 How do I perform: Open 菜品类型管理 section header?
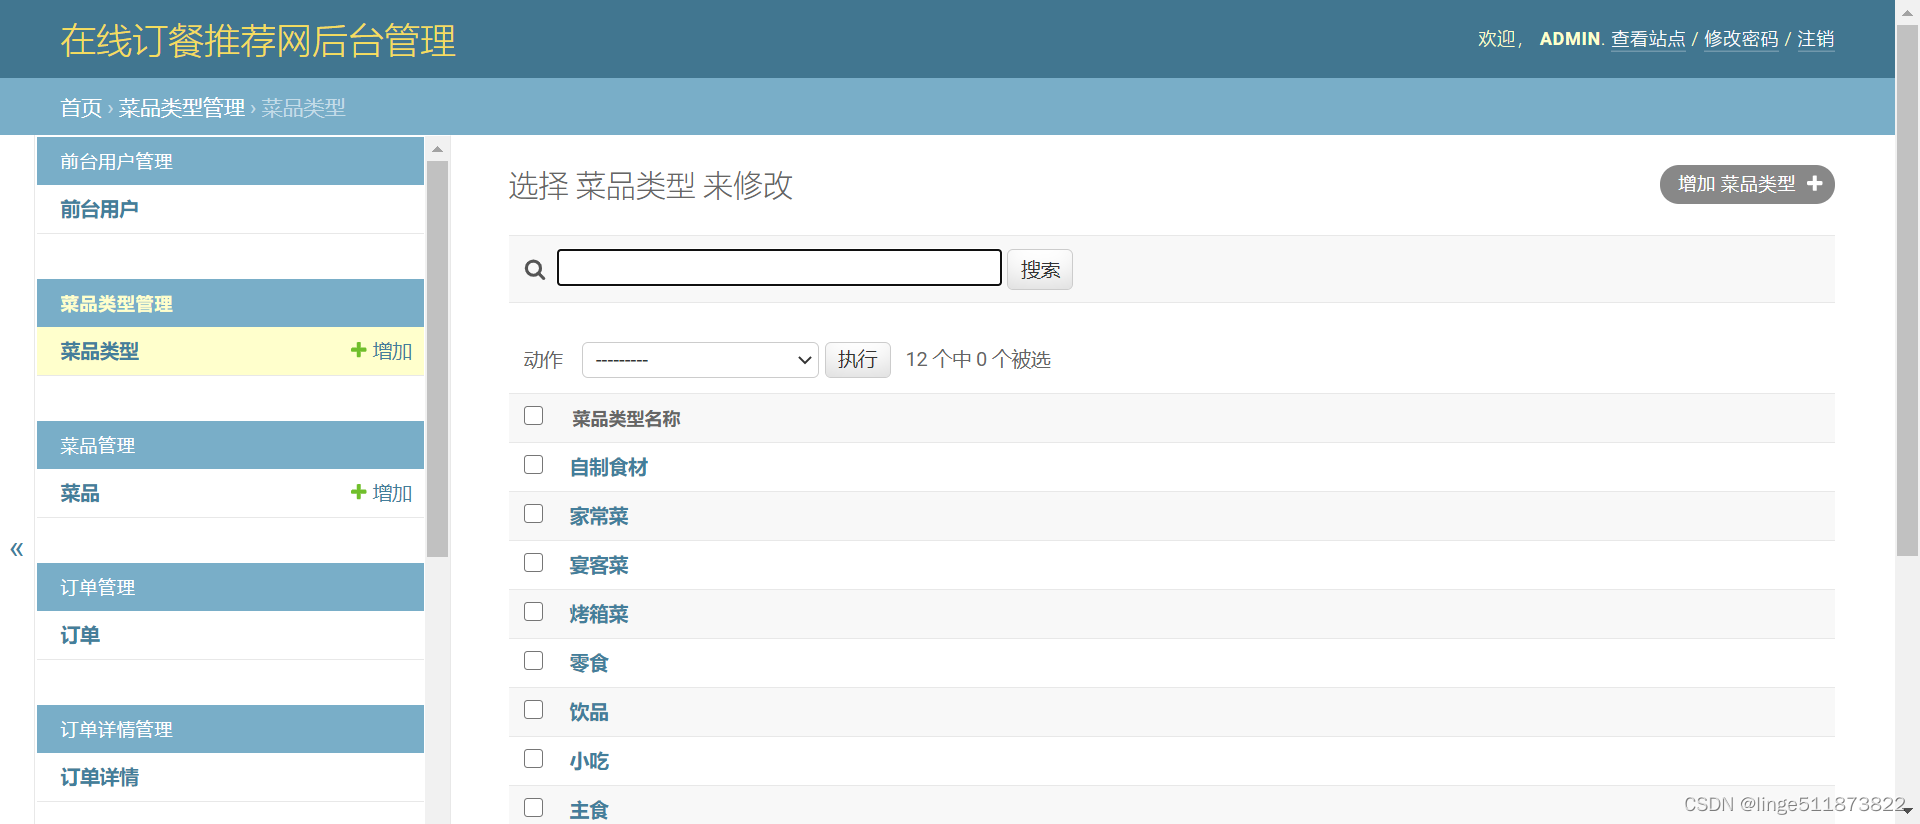click(x=116, y=304)
